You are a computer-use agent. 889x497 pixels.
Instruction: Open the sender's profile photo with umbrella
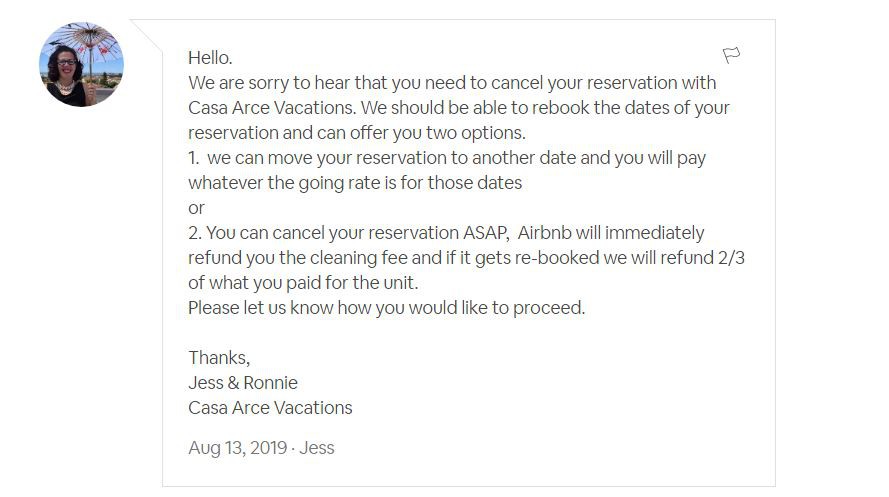[x=81, y=64]
